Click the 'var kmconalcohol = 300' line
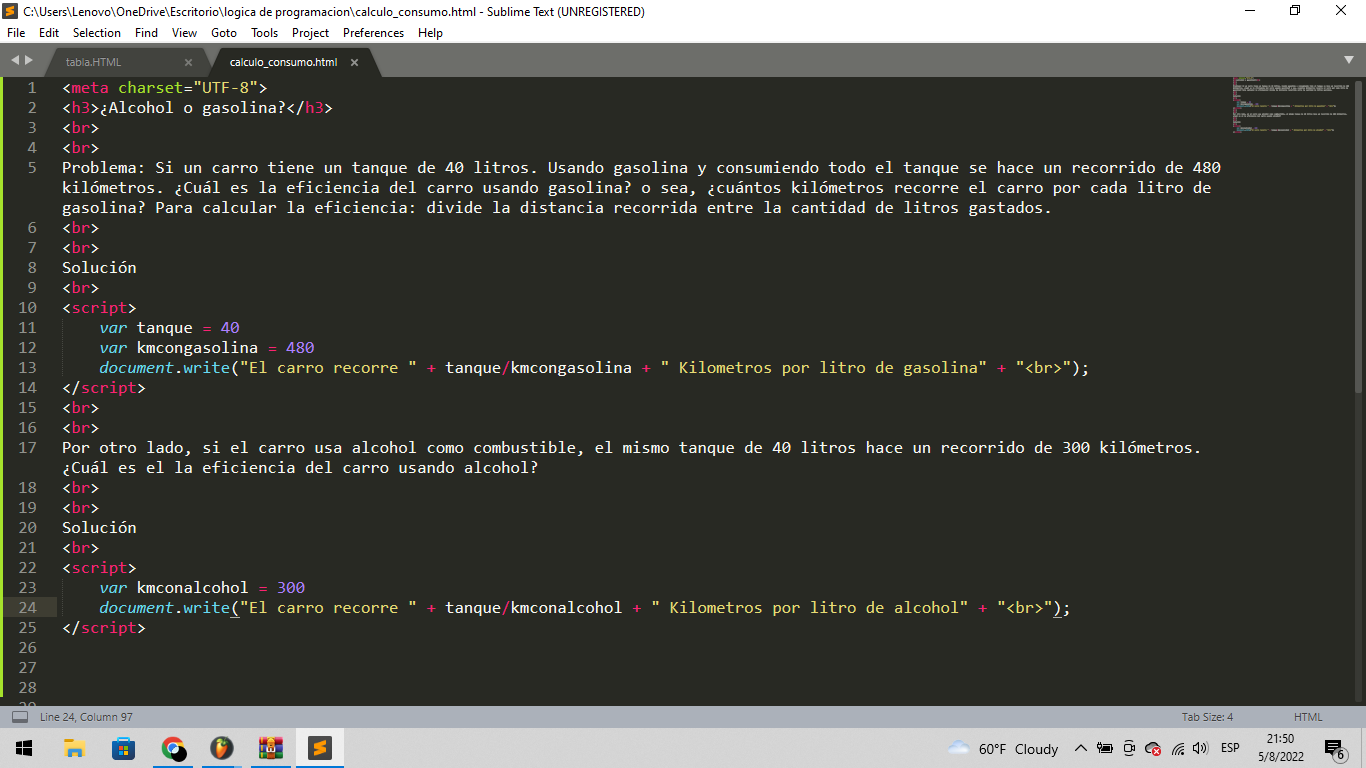1366x768 pixels. pyautogui.click(x=202, y=588)
